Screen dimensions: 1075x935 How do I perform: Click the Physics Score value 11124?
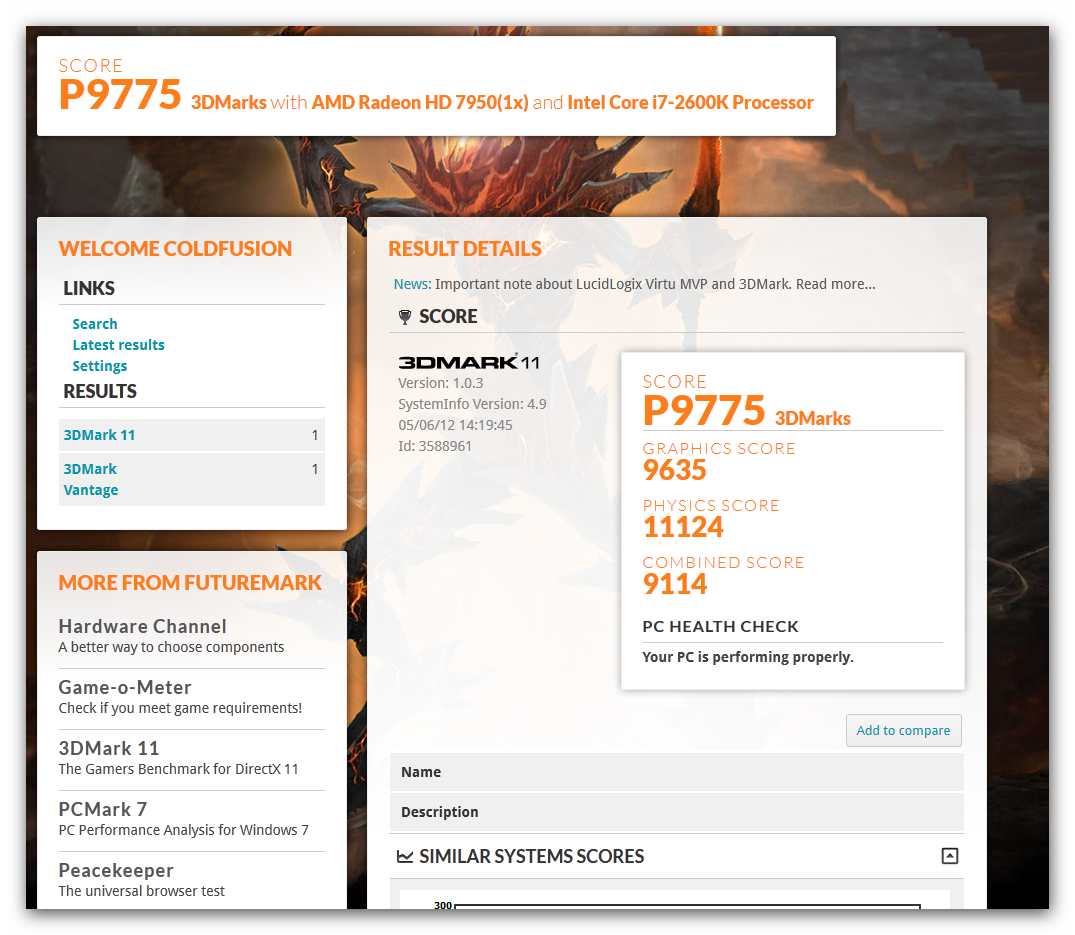pyautogui.click(x=683, y=527)
